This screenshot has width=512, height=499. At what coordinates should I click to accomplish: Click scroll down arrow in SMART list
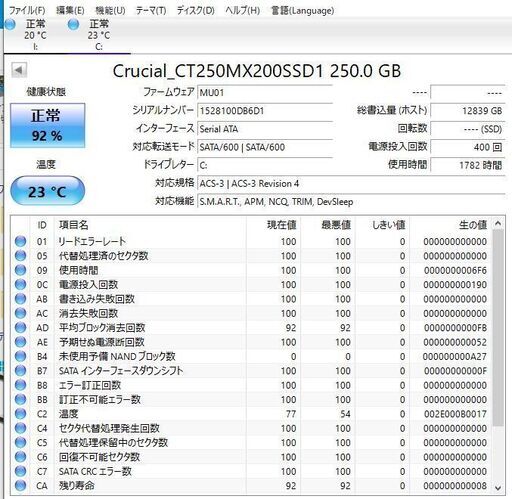pyautogui.click(x=498, y=488)
